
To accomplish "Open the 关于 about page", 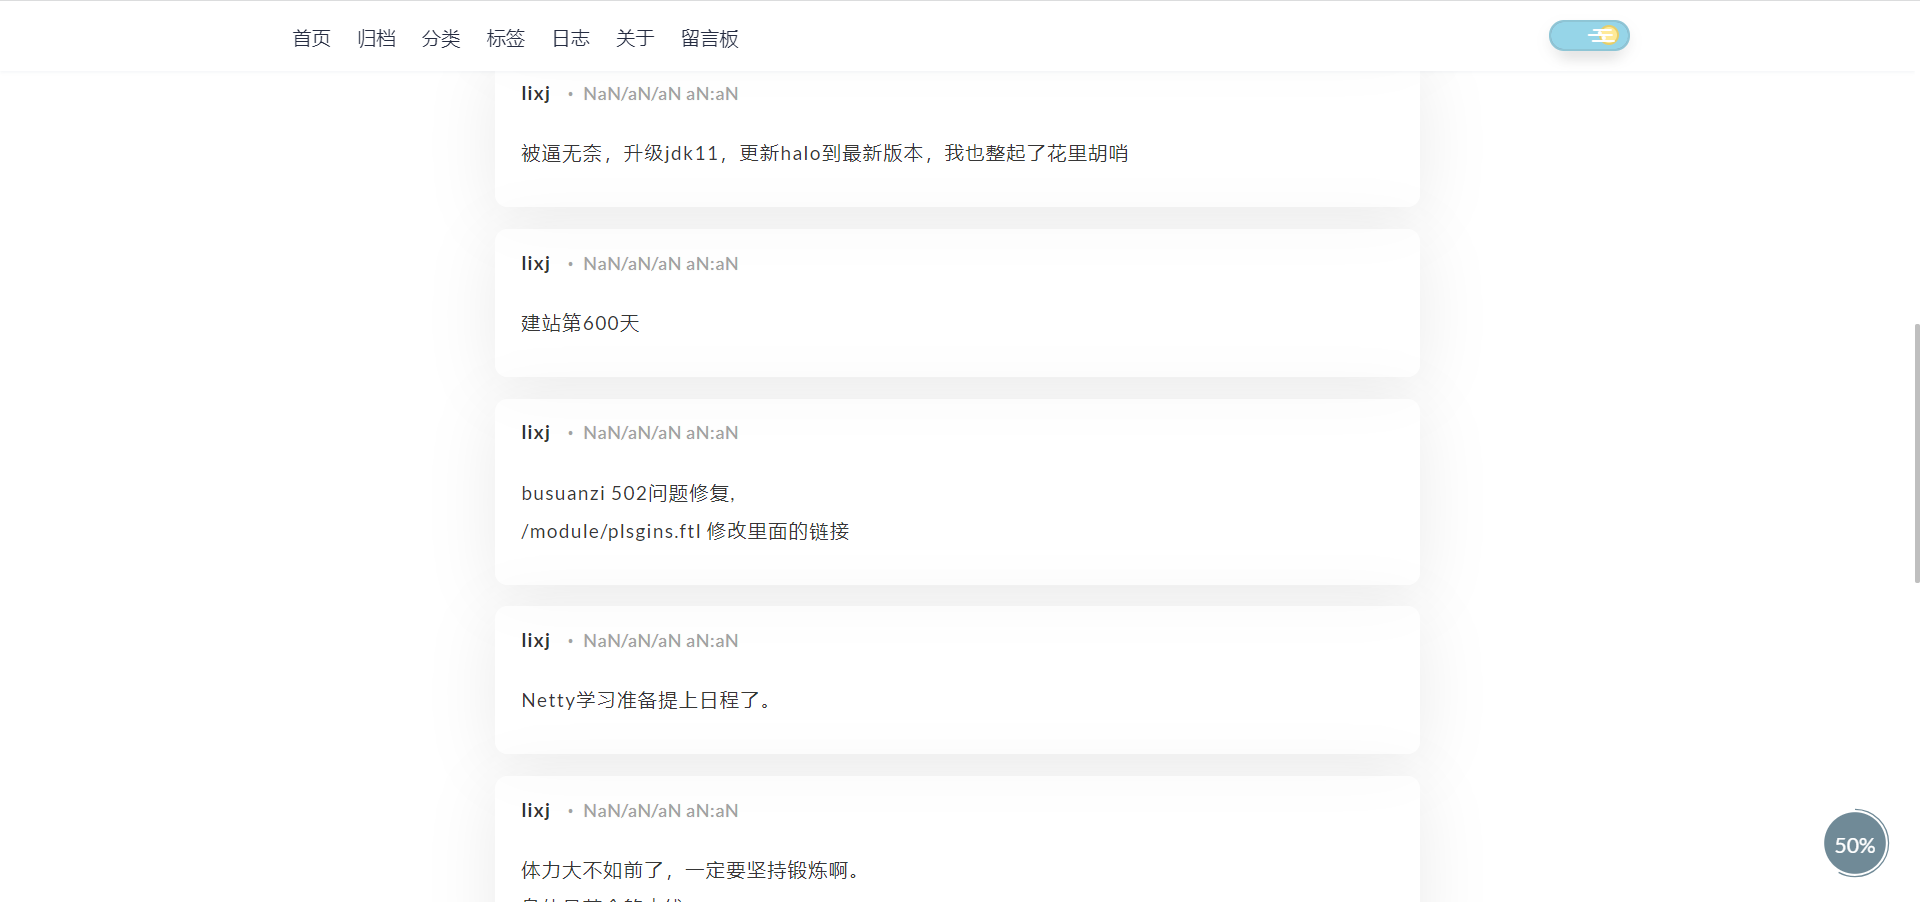I will tap(635, 38).
